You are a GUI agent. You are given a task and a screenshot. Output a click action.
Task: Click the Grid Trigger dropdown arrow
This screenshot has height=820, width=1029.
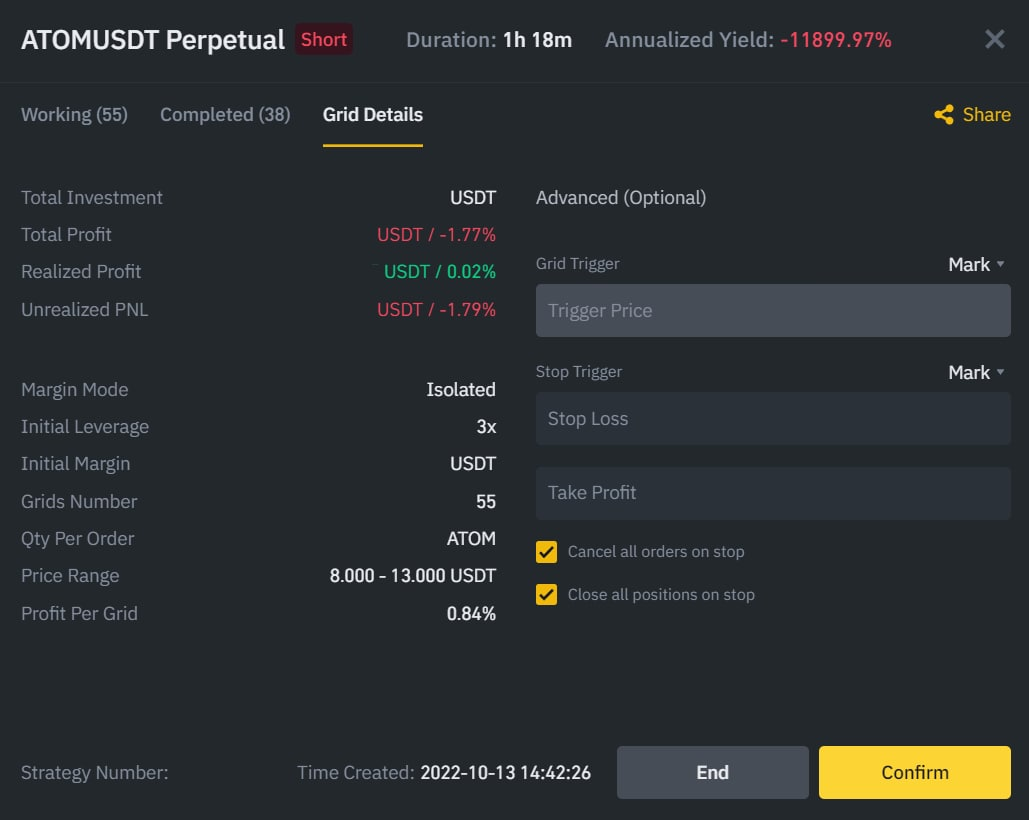[x=1000, y=264]
